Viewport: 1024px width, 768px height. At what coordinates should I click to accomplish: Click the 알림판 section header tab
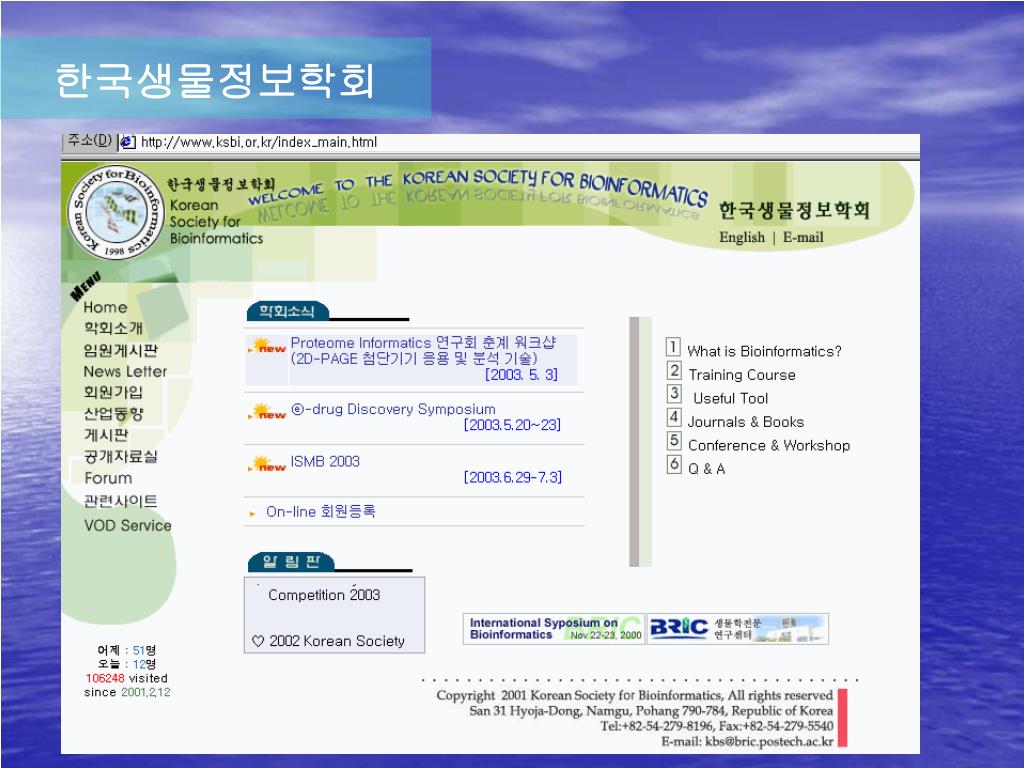[291, 562]
